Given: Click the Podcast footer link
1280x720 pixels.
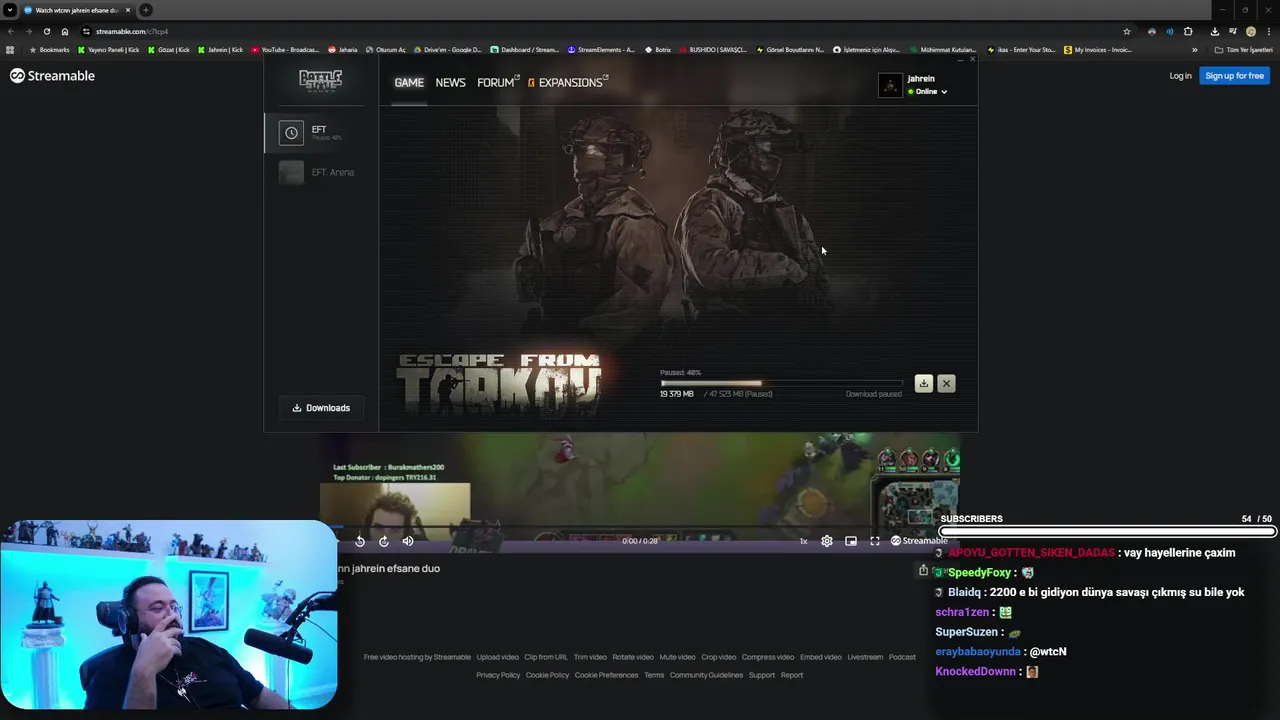Looking at the screenshot, I should [x=902, y=657].
